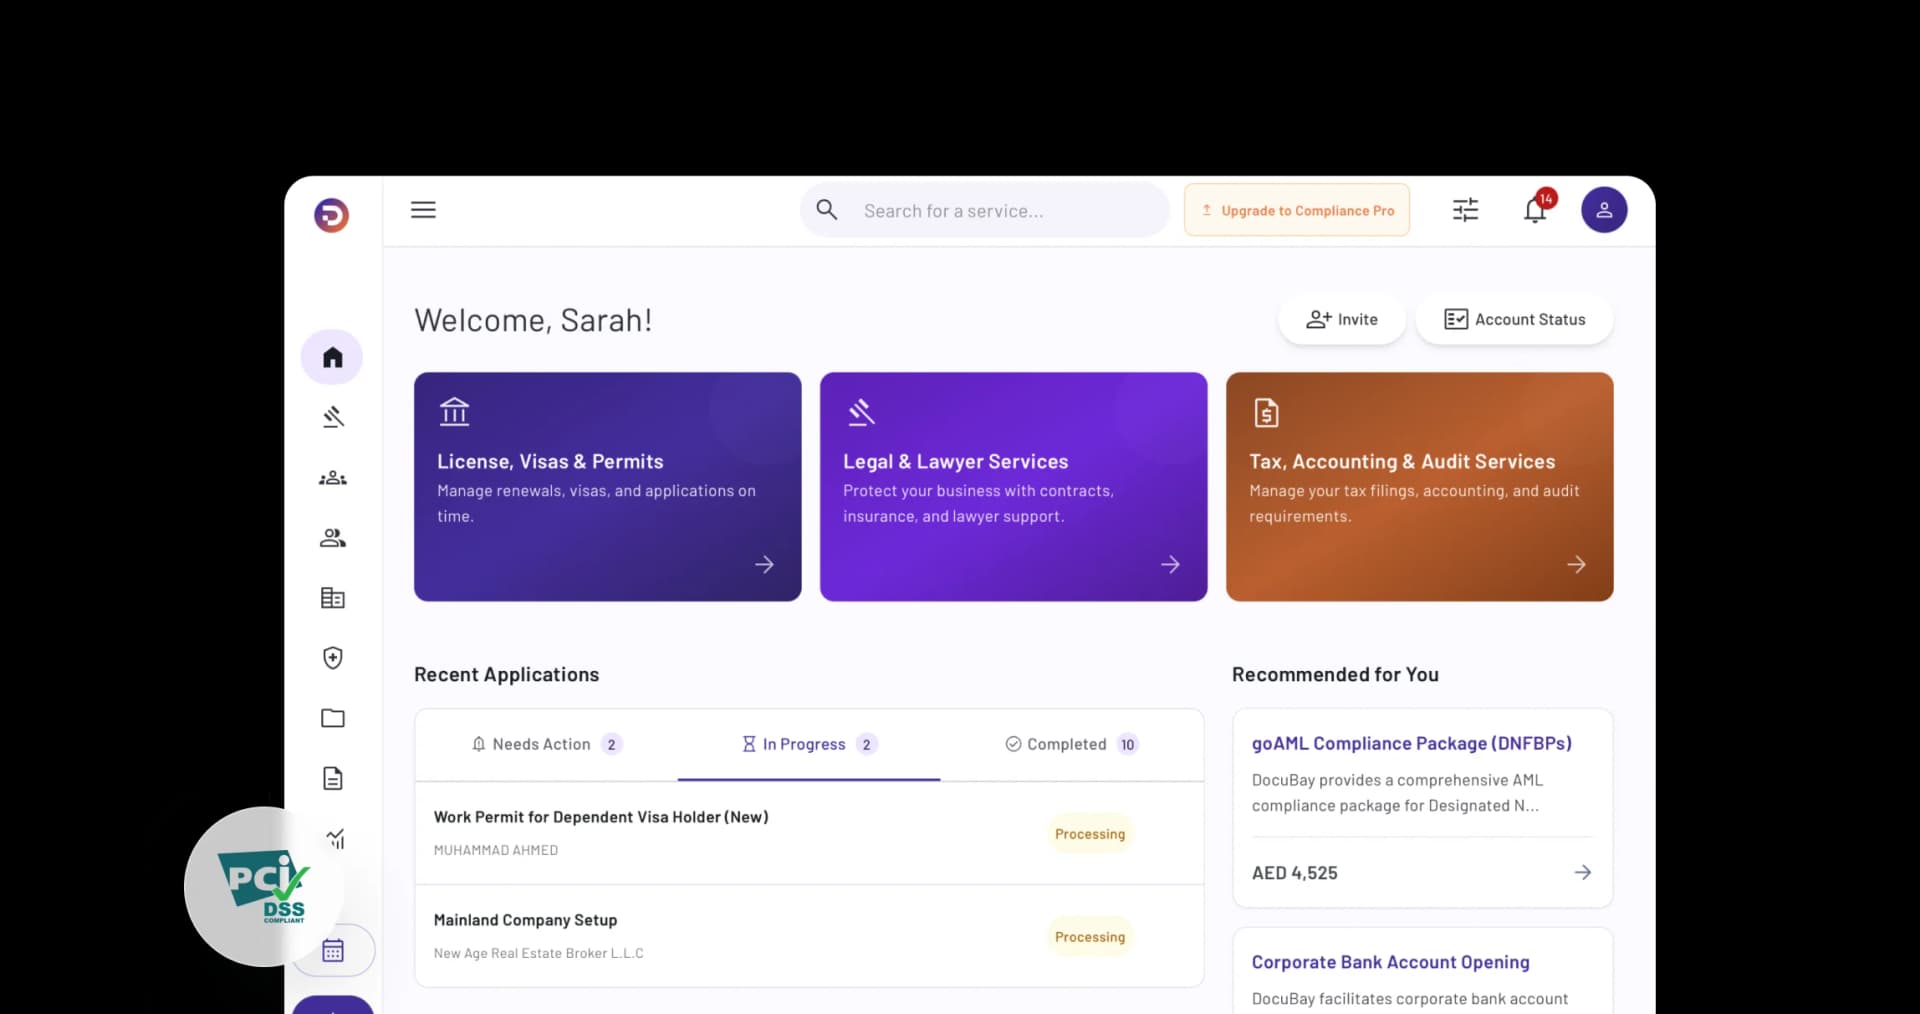Viewport: 1920px width, 1014px height.
Task: Open the calendar sidebar icon
Action: 333,950
